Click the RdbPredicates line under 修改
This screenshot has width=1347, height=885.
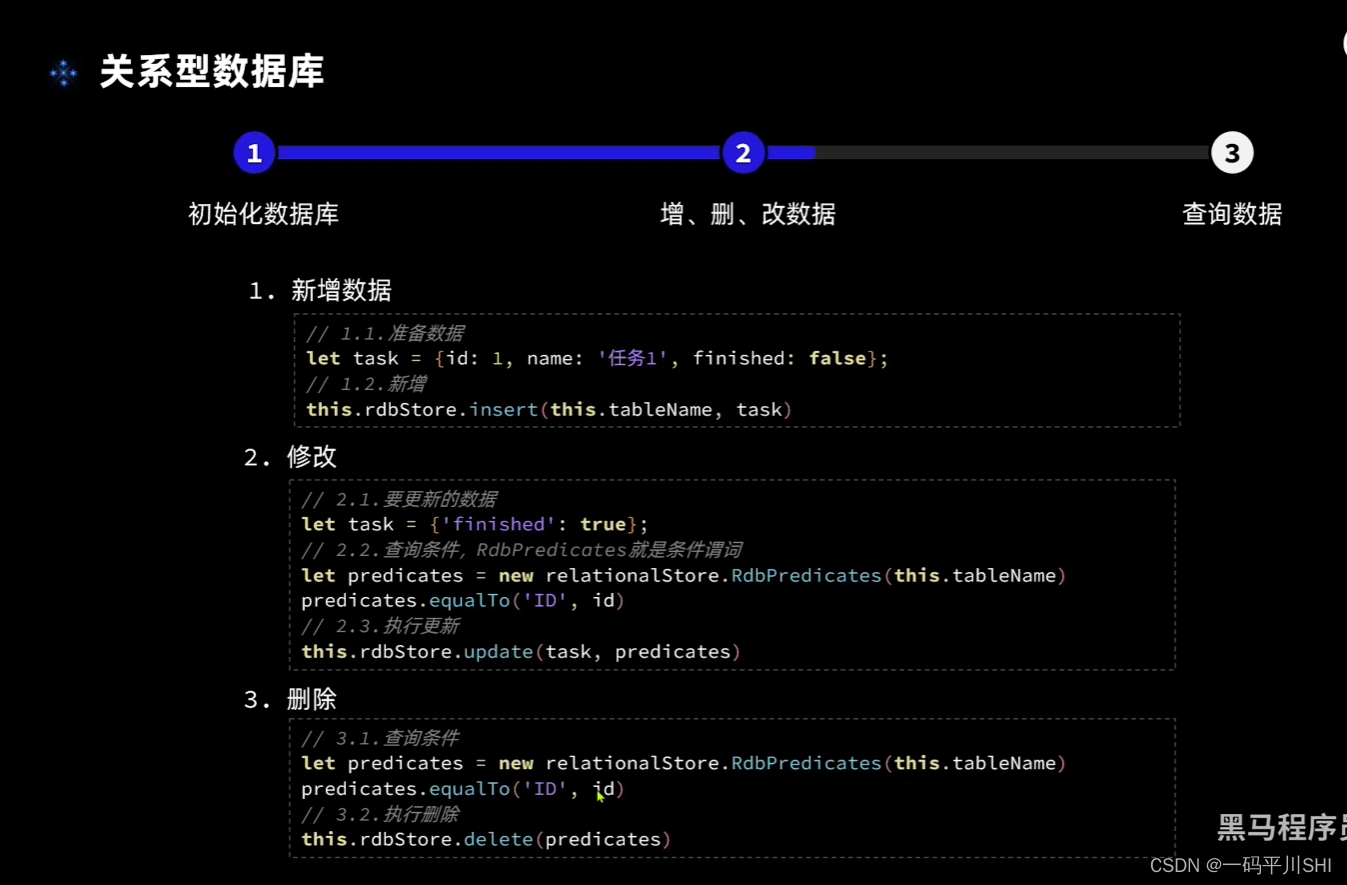tap(684, 575)
